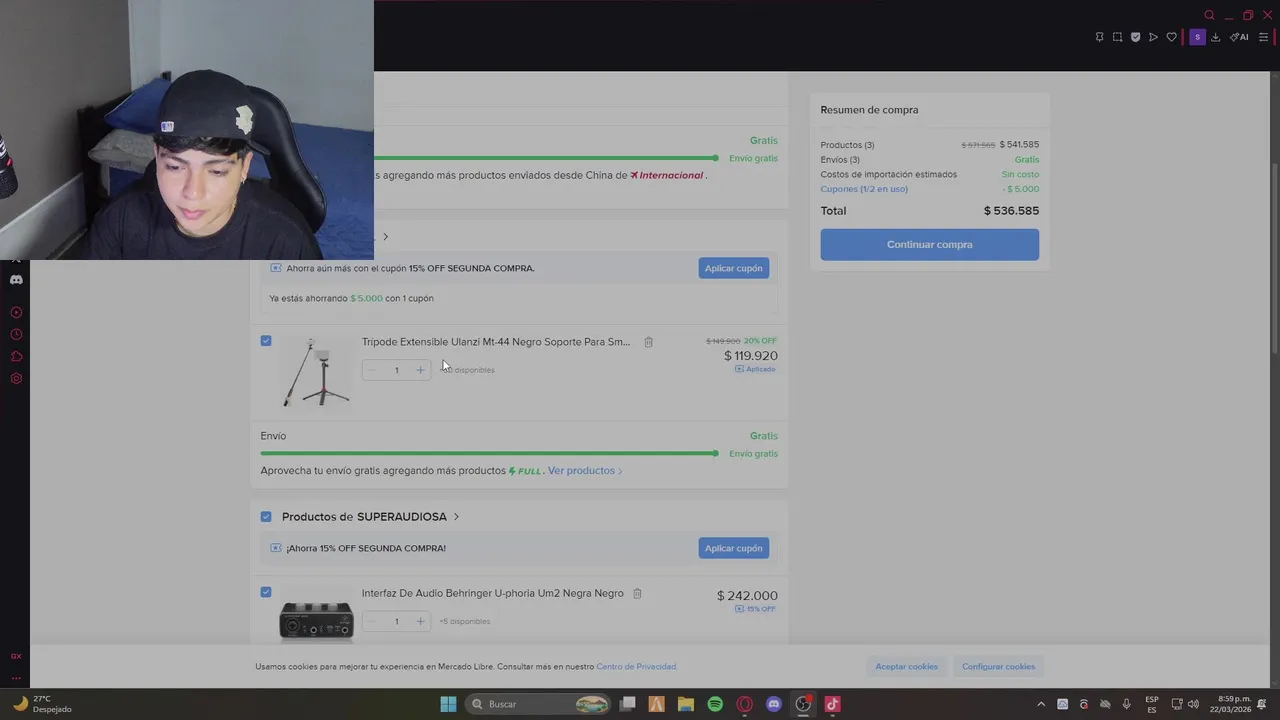Open the three-dots sidebar setup
This screenshot has height=720, width=1280.
[x=16, y=678]
